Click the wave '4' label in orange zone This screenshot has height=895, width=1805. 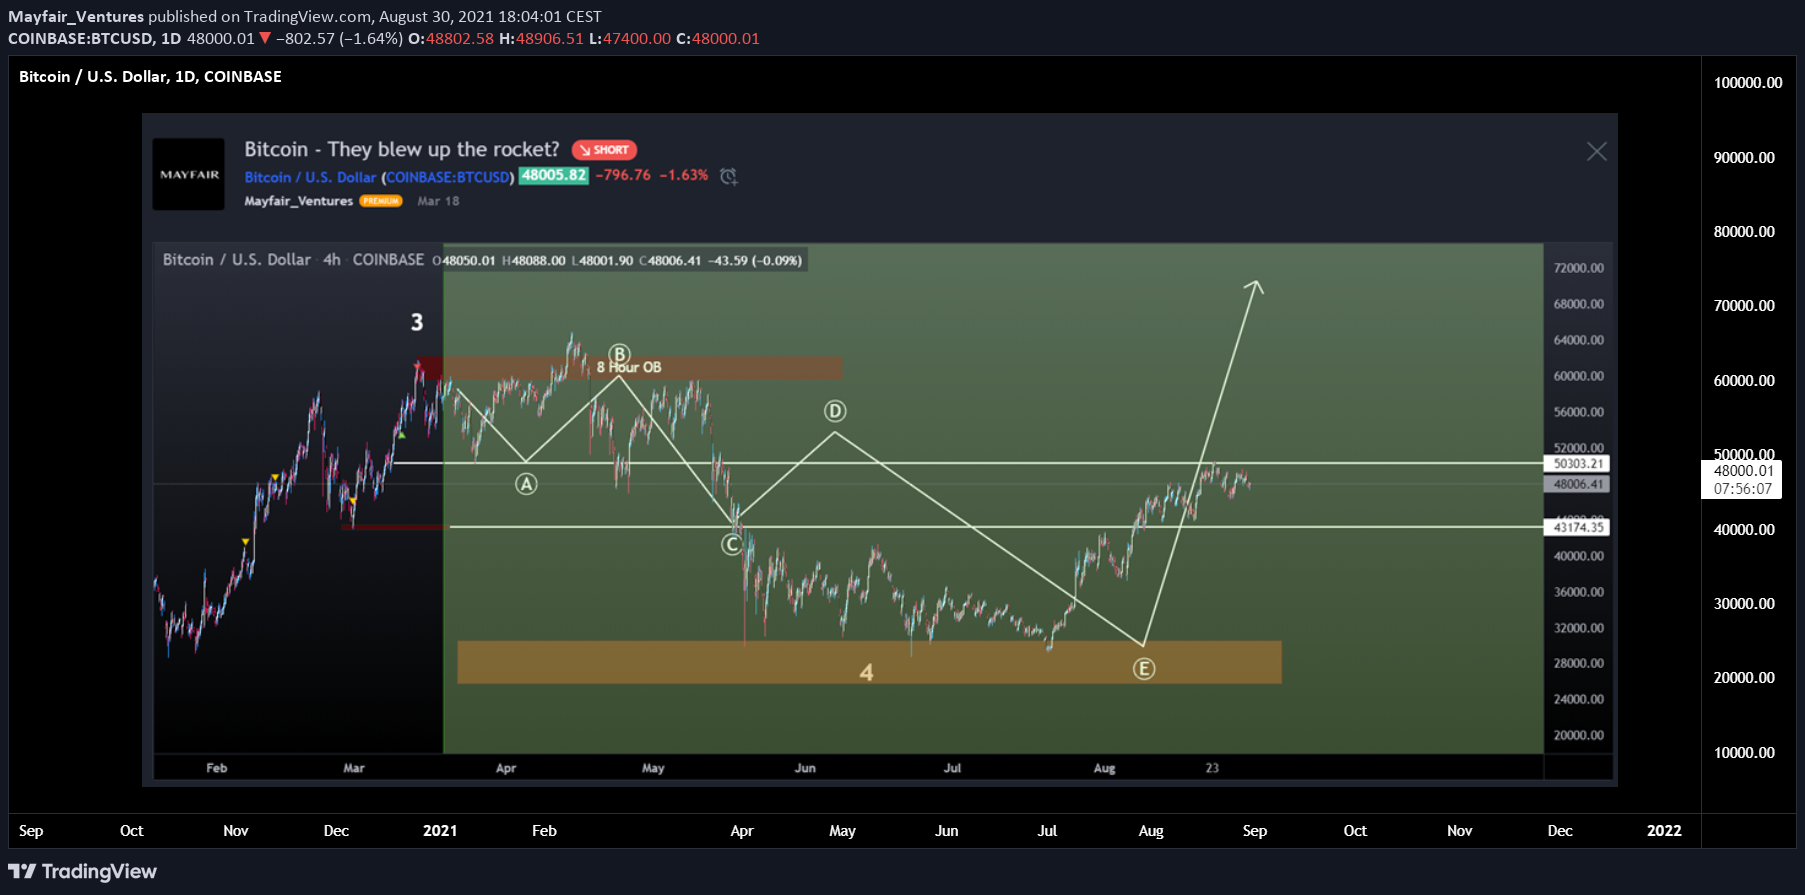[x=866, y=673]
